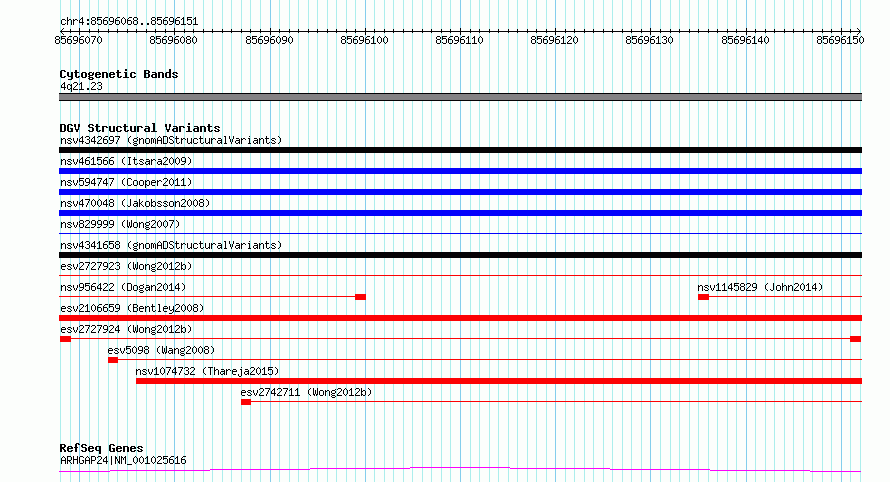890x482 pixels.
Task: Click ruler position 85696100
Action: pos(364,40)
